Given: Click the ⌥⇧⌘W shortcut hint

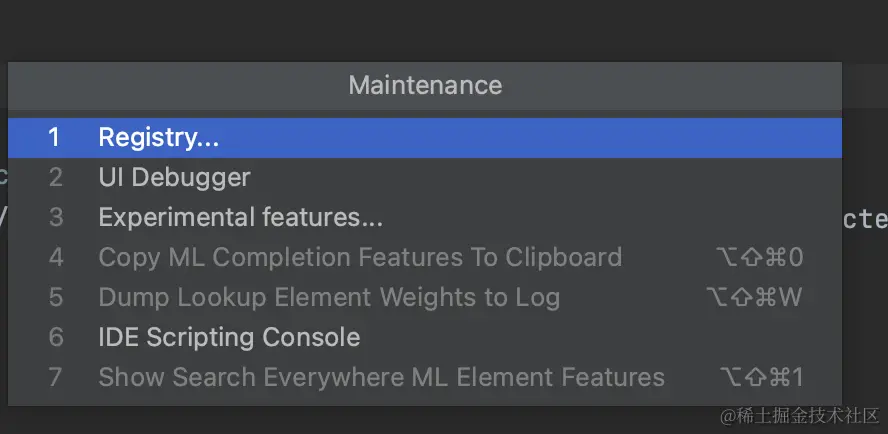Looking at the screenshot, I should tap(754, 297).
